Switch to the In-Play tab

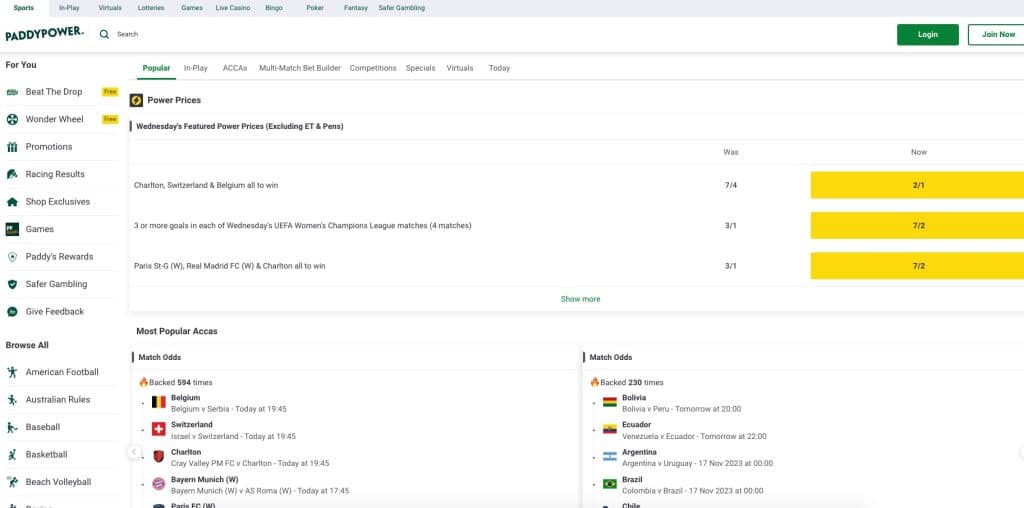tap(196, 68)
